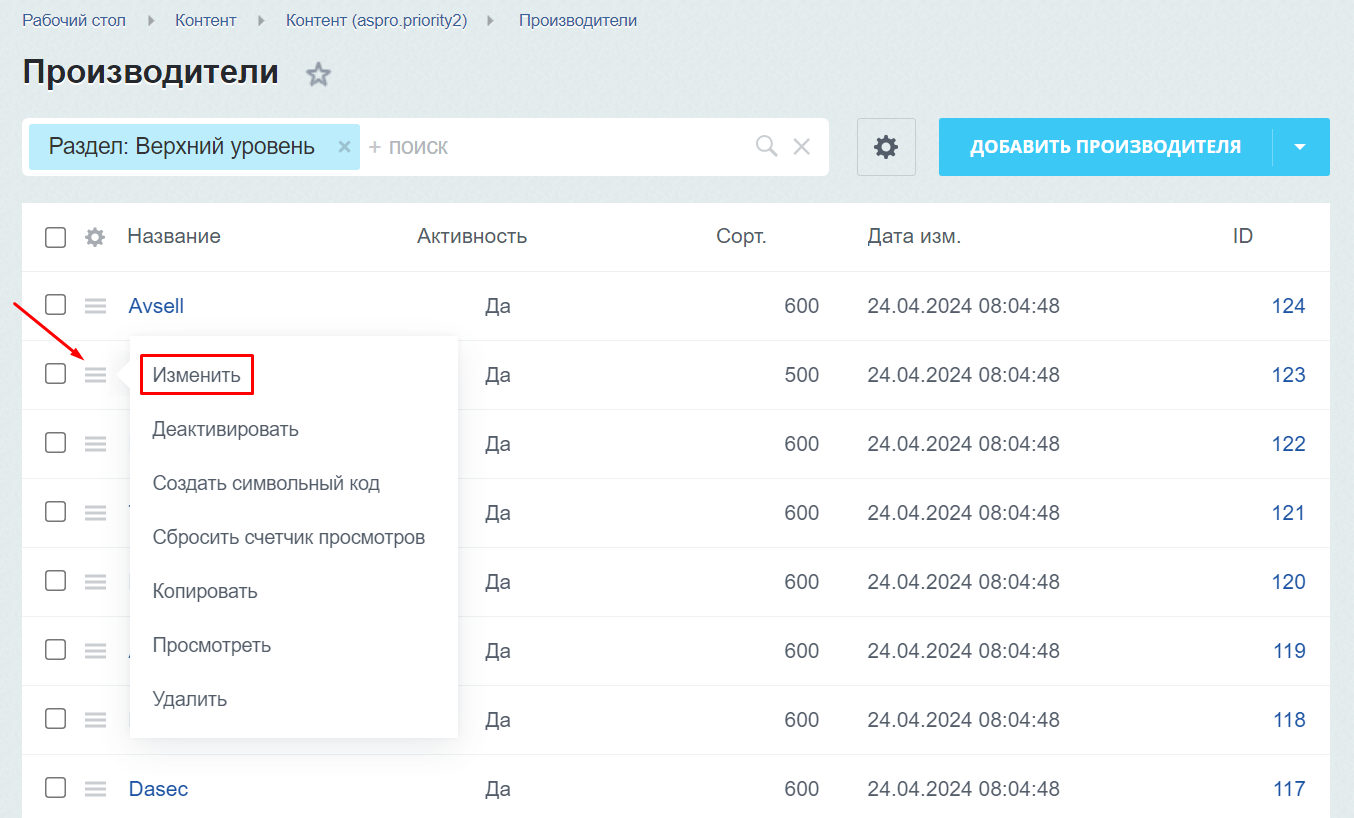Choose Удалить in the context menu
Screen dimensions: 1354x818
click(190, 699)
